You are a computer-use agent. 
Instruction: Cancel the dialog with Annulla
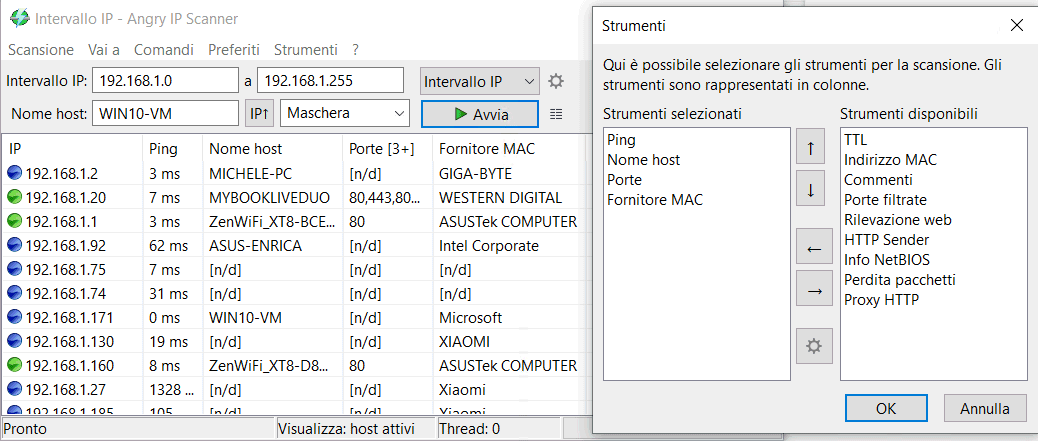pyautogui.click(x=984, y=409)
